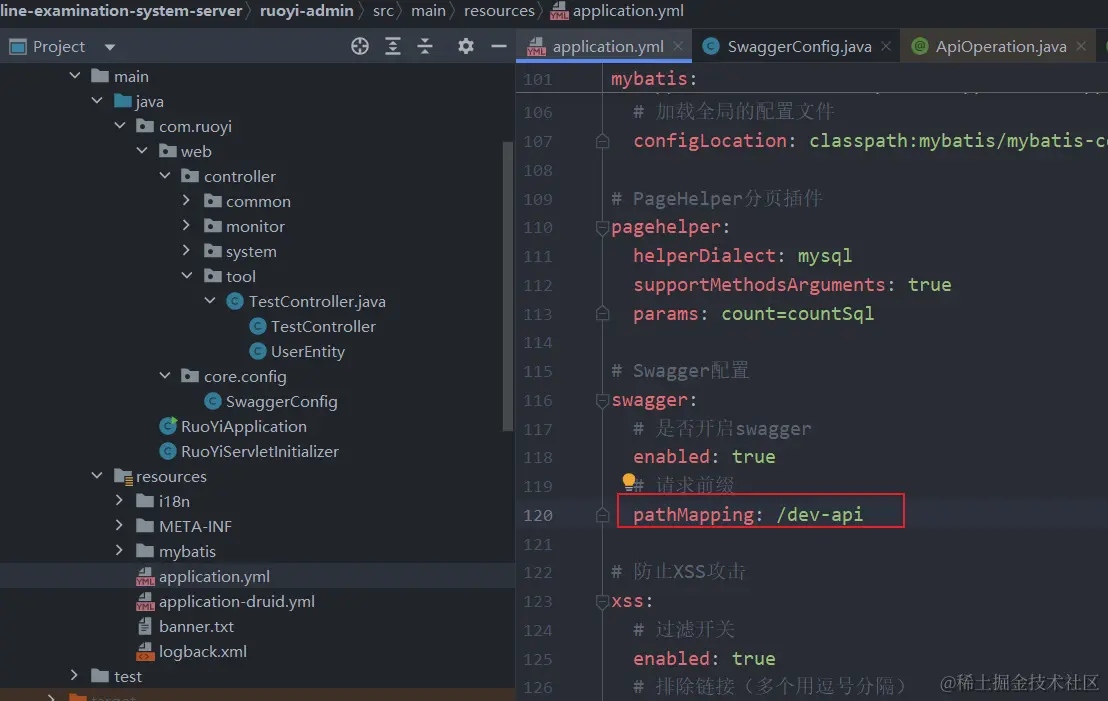The height and width of the screenshot is (701, 1108).
Task: Select the monitor package in tree
Action: point(255,226)
